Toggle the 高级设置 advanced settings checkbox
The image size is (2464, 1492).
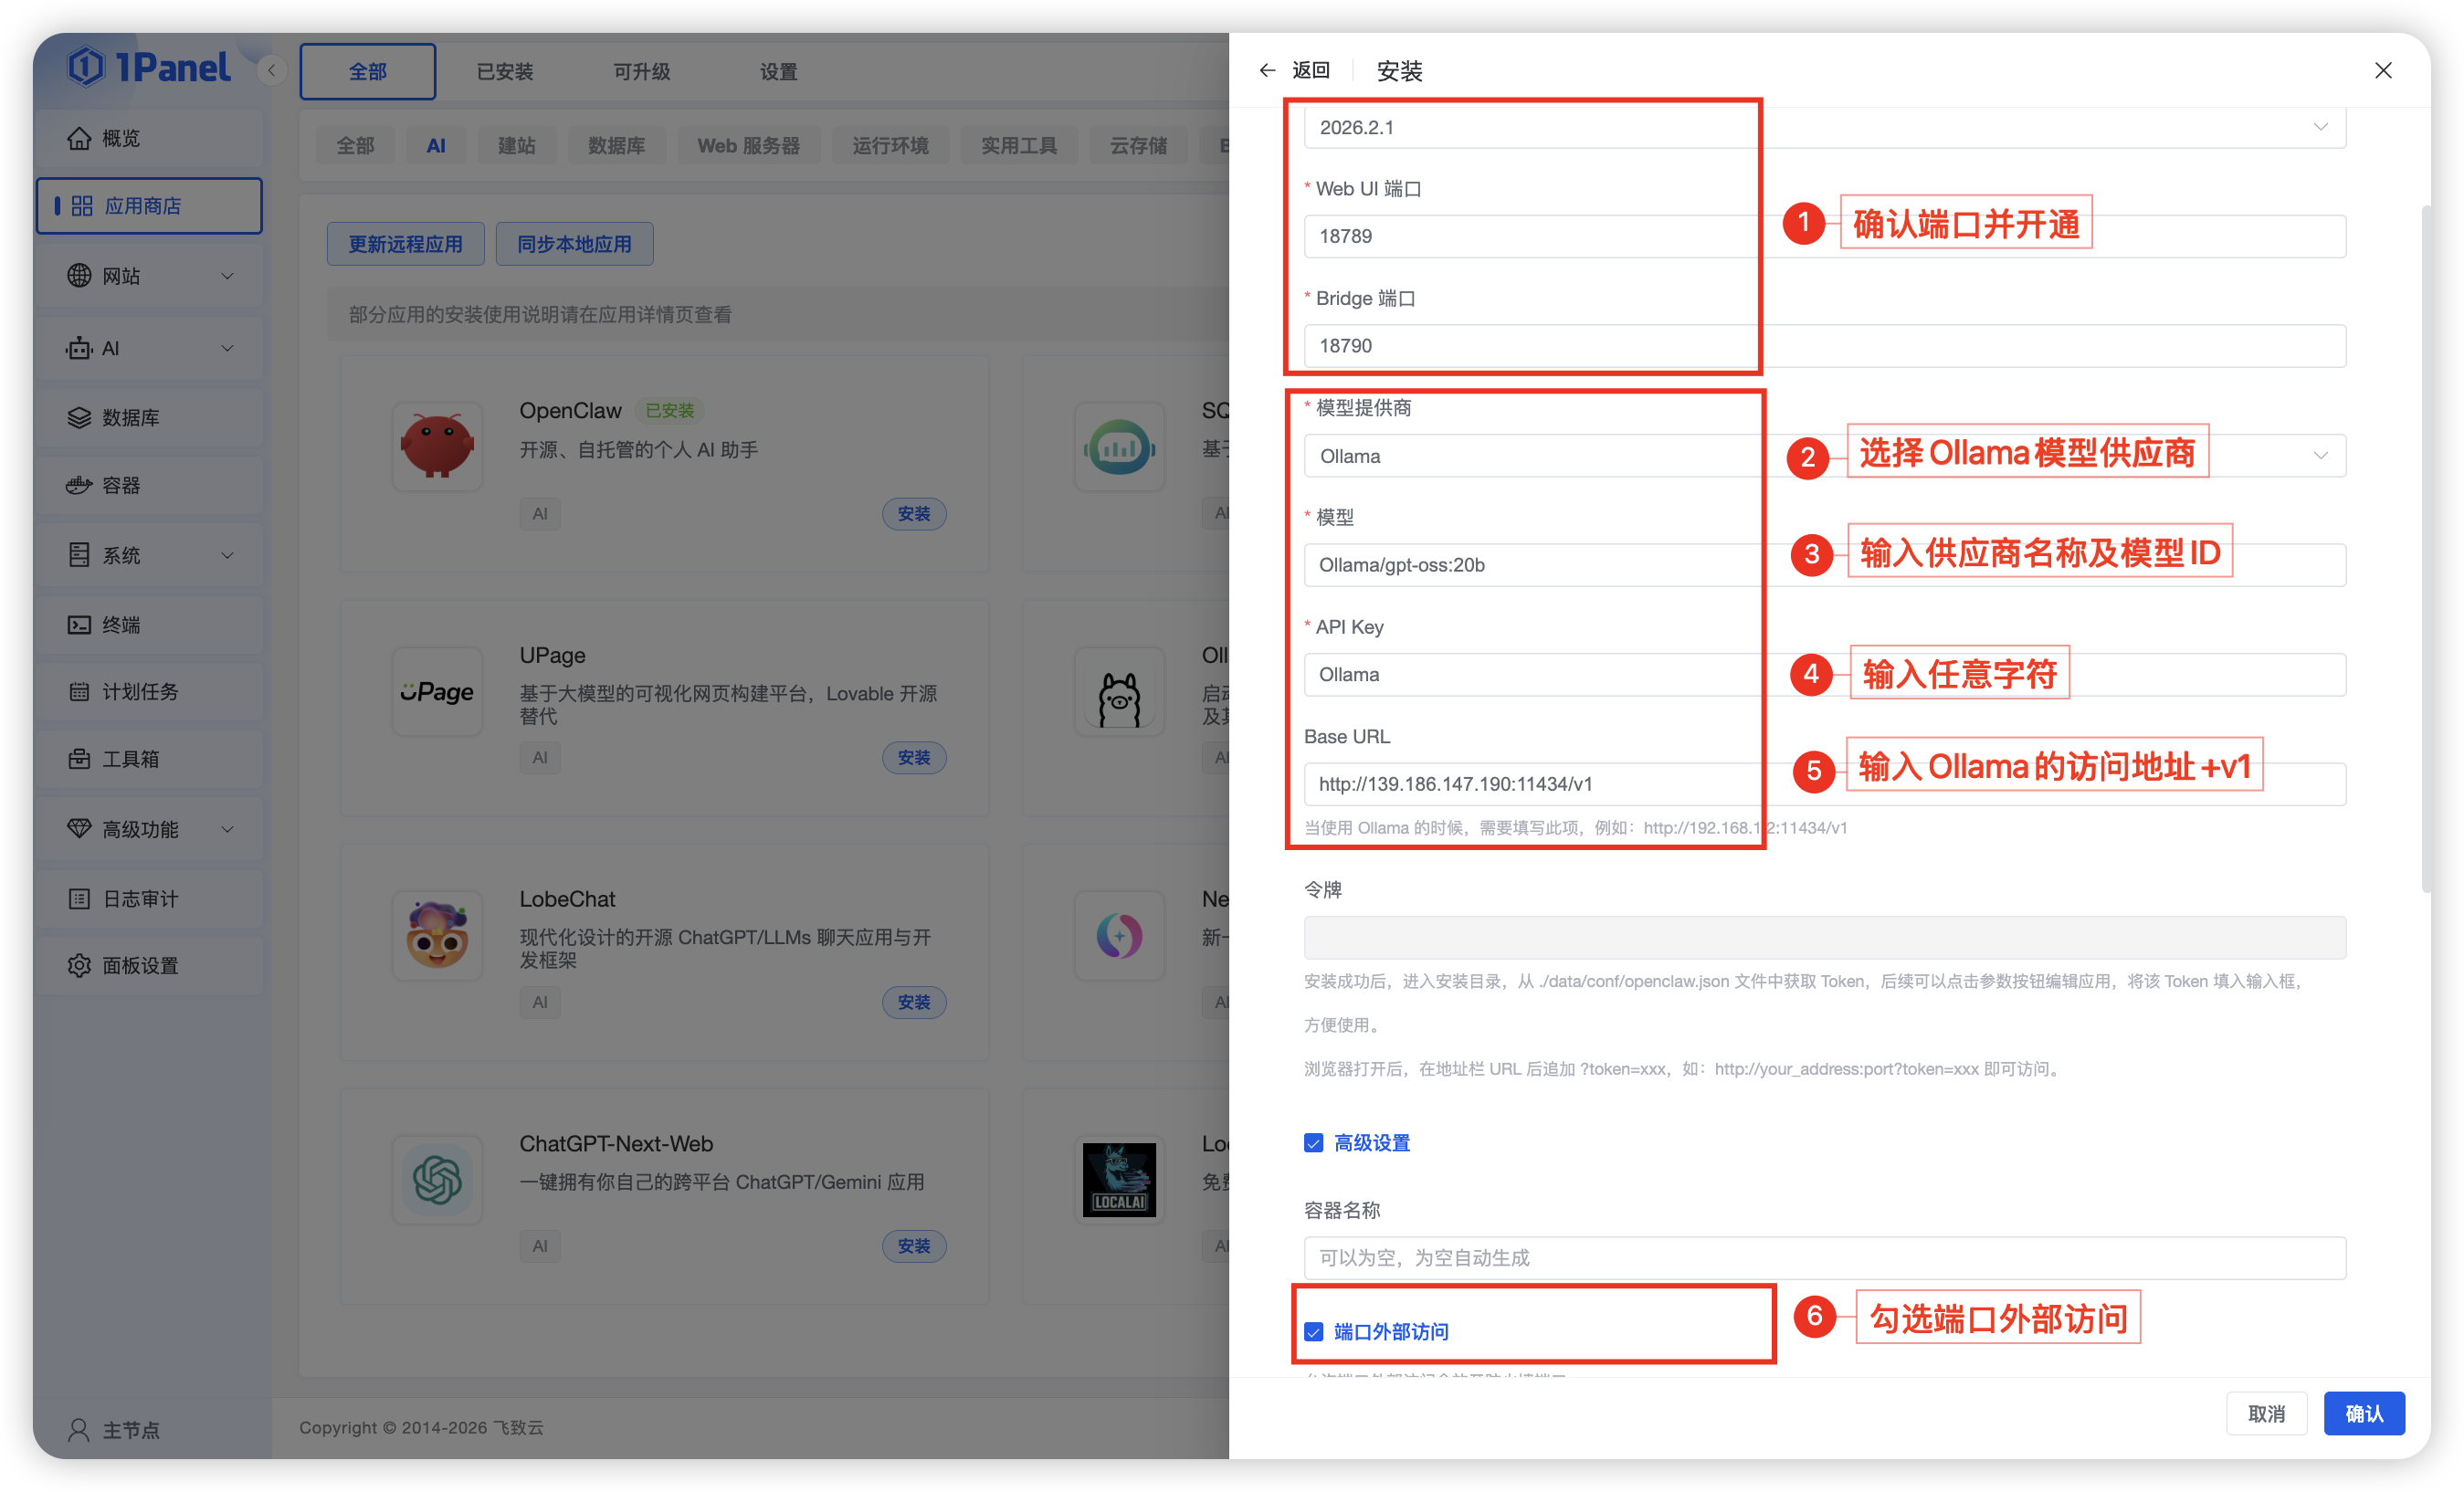(1313, 1142)
